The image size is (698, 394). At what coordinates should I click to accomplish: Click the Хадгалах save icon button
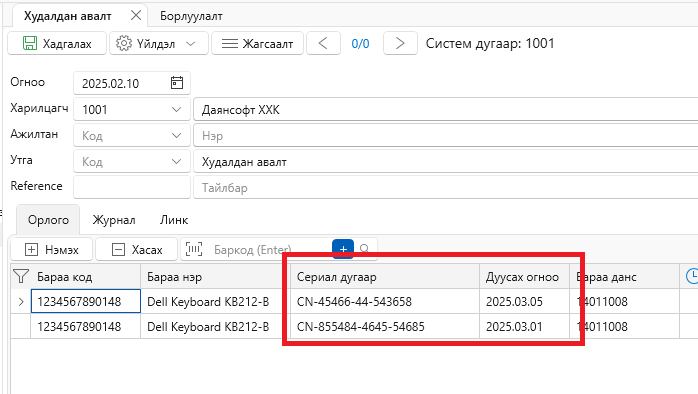(x=57, y=43)
